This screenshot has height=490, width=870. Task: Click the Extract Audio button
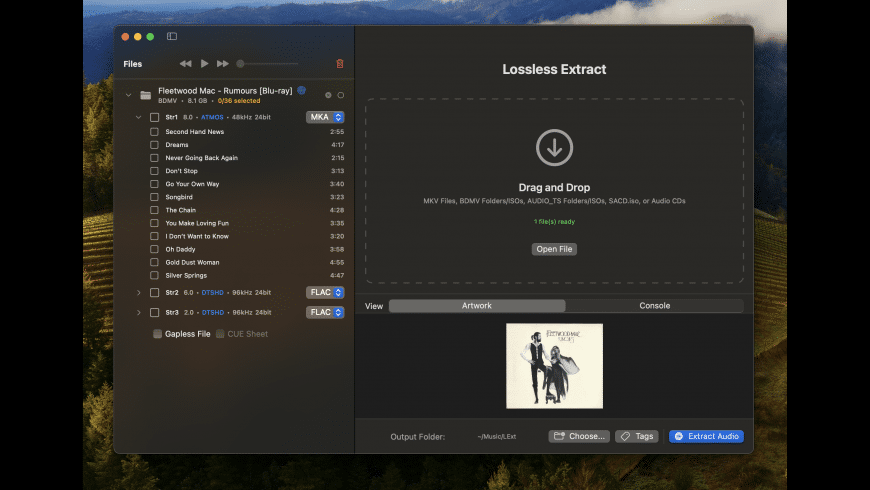pyautogui.click(x=706, y=436)
